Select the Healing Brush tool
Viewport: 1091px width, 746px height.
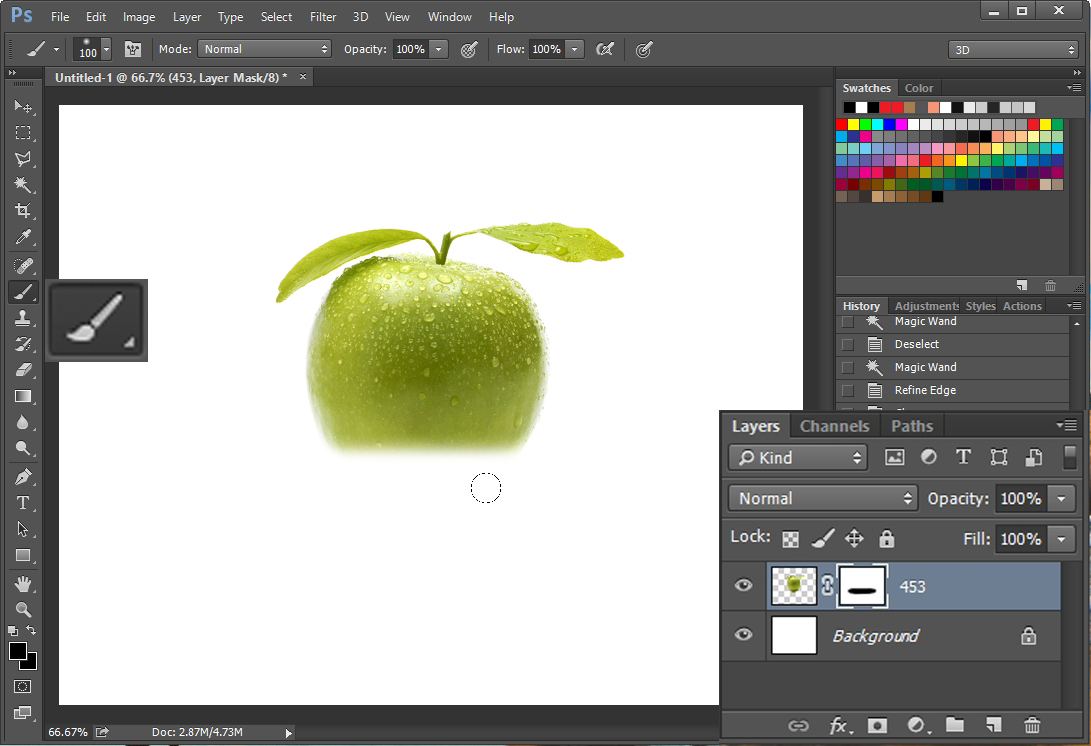coord(23,266)
